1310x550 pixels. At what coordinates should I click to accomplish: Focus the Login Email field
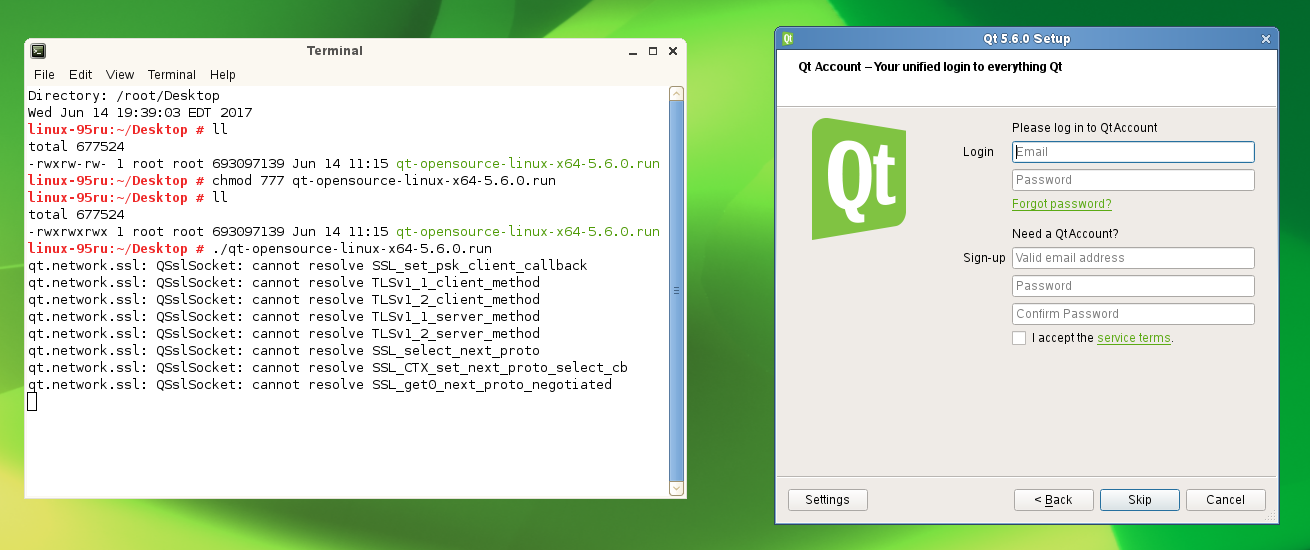pos(1133,152)
